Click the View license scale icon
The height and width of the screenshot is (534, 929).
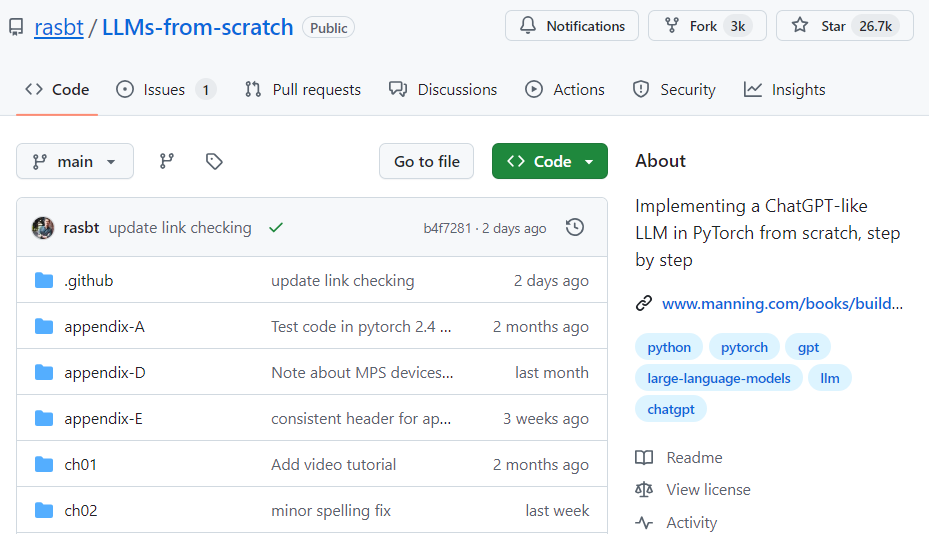pos(644,490)
